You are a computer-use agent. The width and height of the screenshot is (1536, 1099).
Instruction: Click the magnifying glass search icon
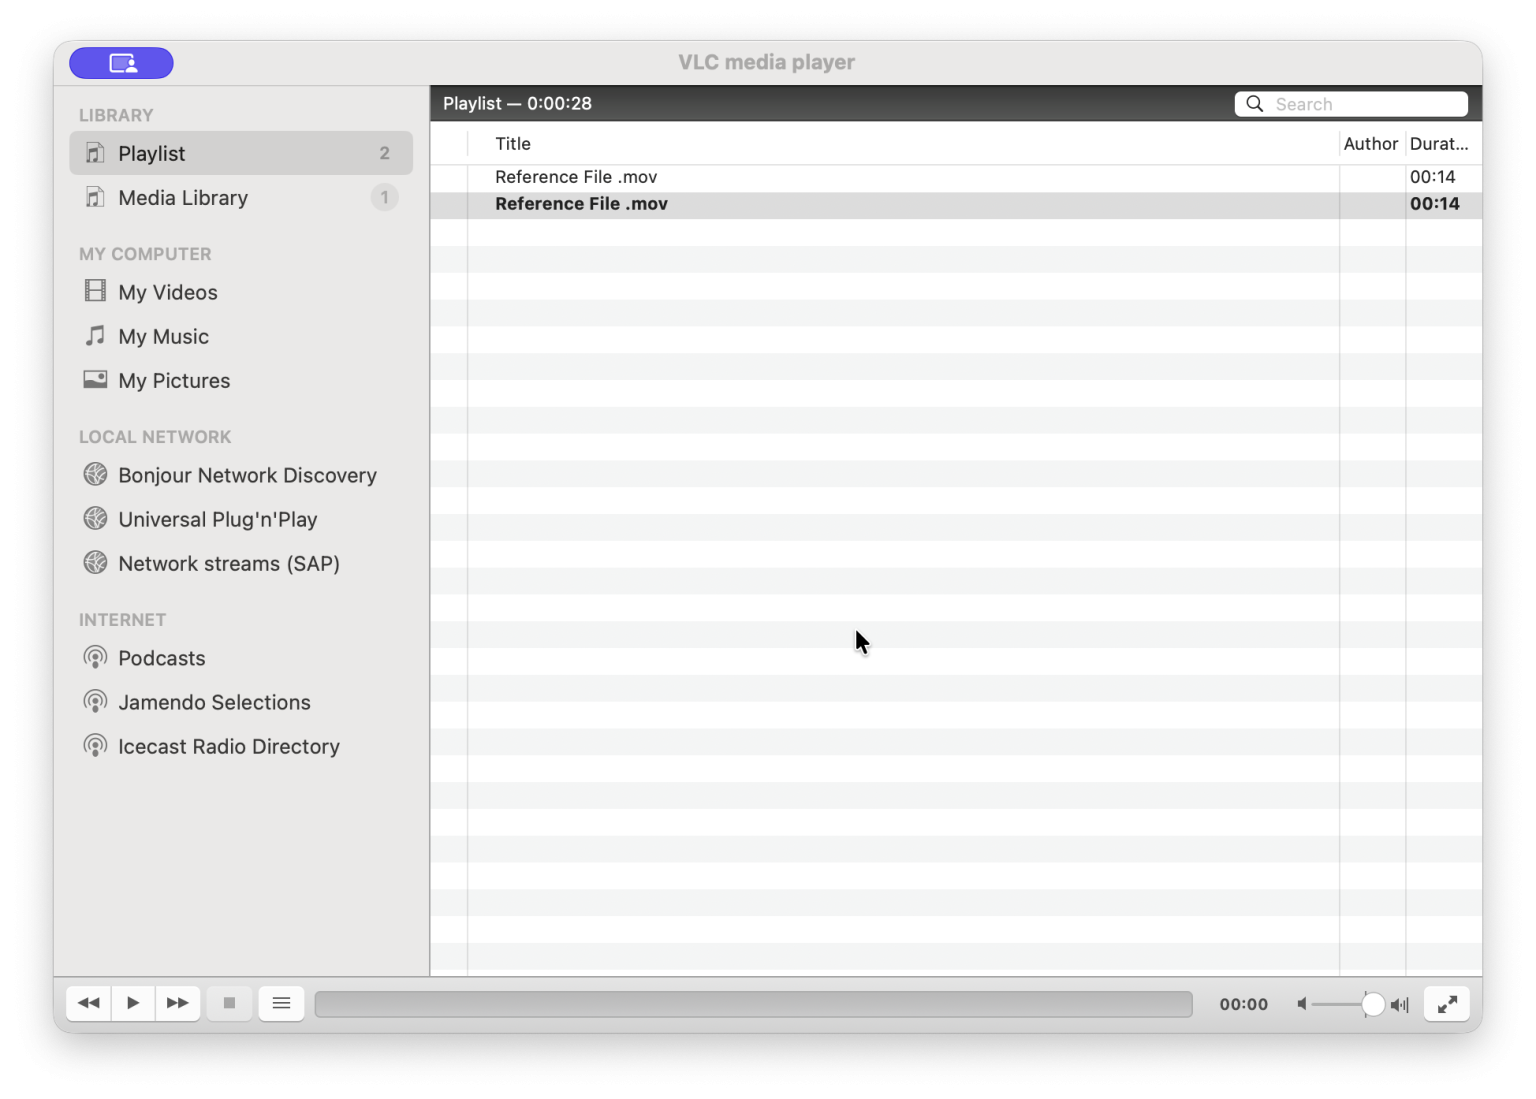pyautogui.click(x=1255, y=104)
